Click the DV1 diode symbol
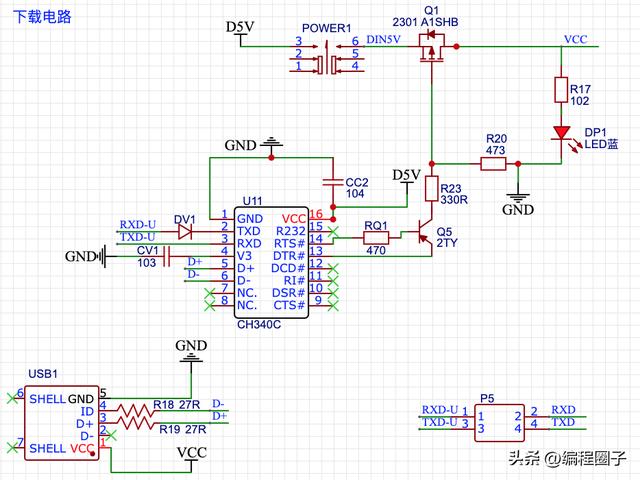 pos(185,232)
